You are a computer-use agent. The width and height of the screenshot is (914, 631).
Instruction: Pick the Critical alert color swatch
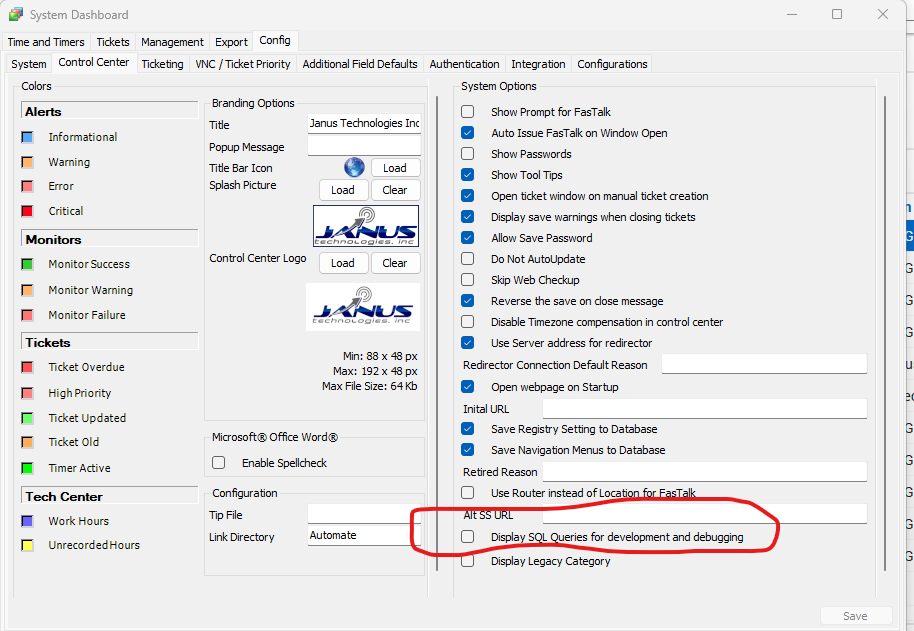pyautogui.click(x=28, y=211)
